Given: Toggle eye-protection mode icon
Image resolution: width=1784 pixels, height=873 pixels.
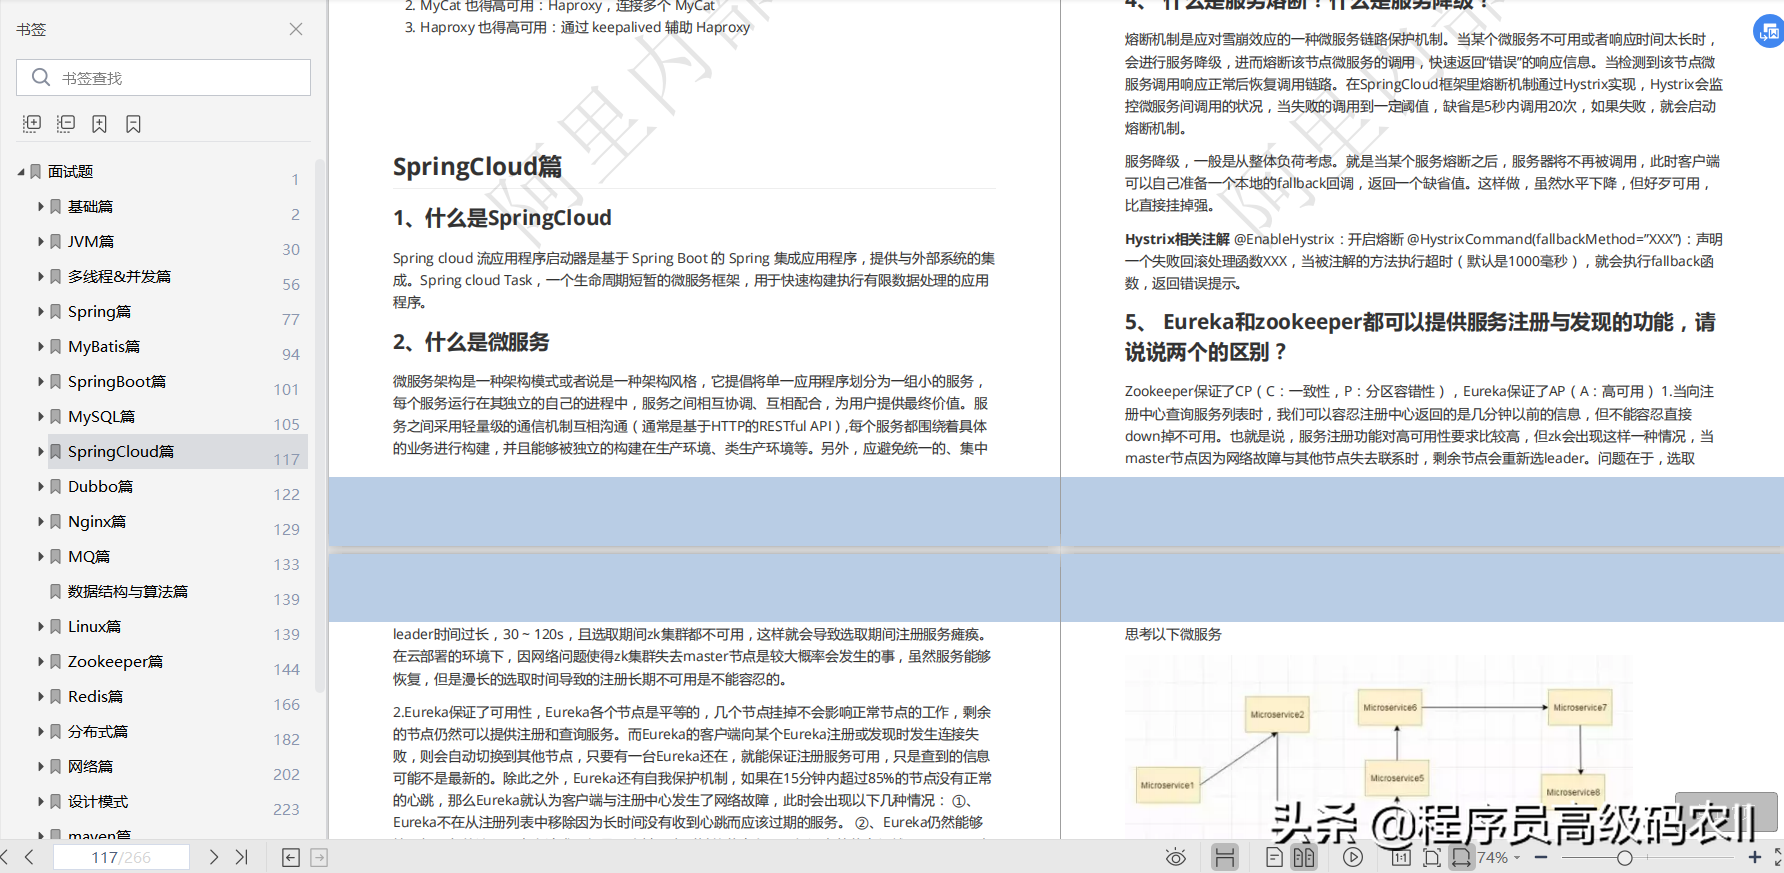Looking at the screenshot, I should tap(1176, 857).
